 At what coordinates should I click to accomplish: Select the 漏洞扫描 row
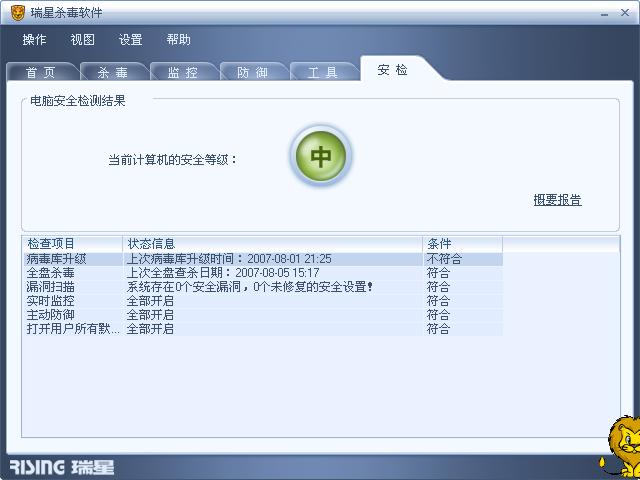tap(263, 287)
